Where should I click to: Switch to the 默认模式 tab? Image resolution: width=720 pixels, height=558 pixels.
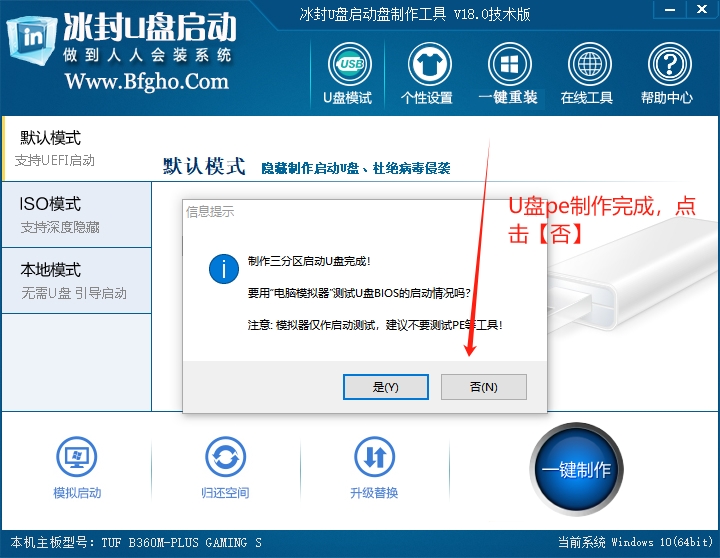(x=76, y=147)
